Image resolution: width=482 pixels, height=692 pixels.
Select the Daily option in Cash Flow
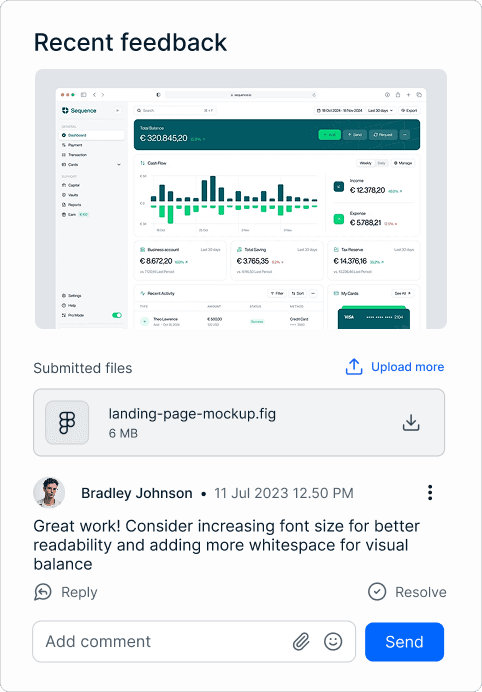pyautogui.click(x=381, y=163)
